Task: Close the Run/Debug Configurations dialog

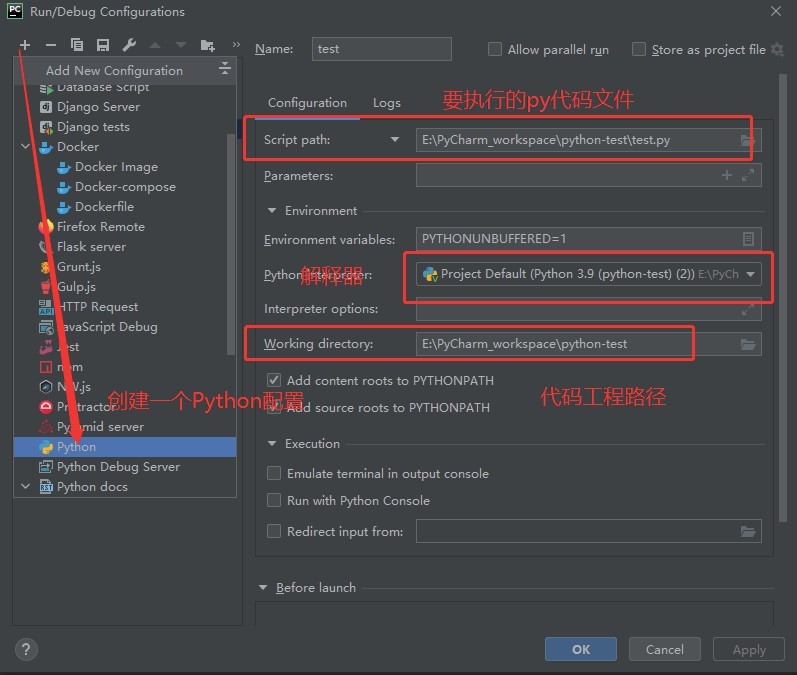Action: click(x=776, y=11)
